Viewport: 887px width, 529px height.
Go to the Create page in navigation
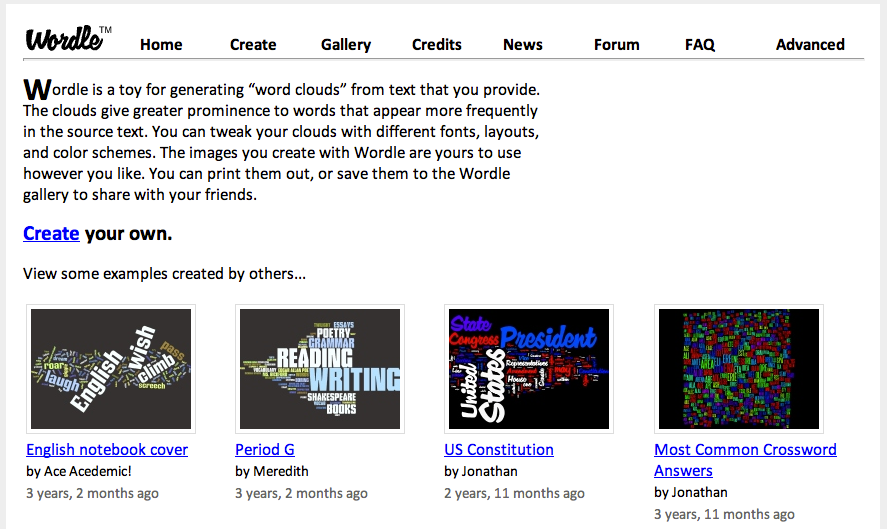pos(253,45)
